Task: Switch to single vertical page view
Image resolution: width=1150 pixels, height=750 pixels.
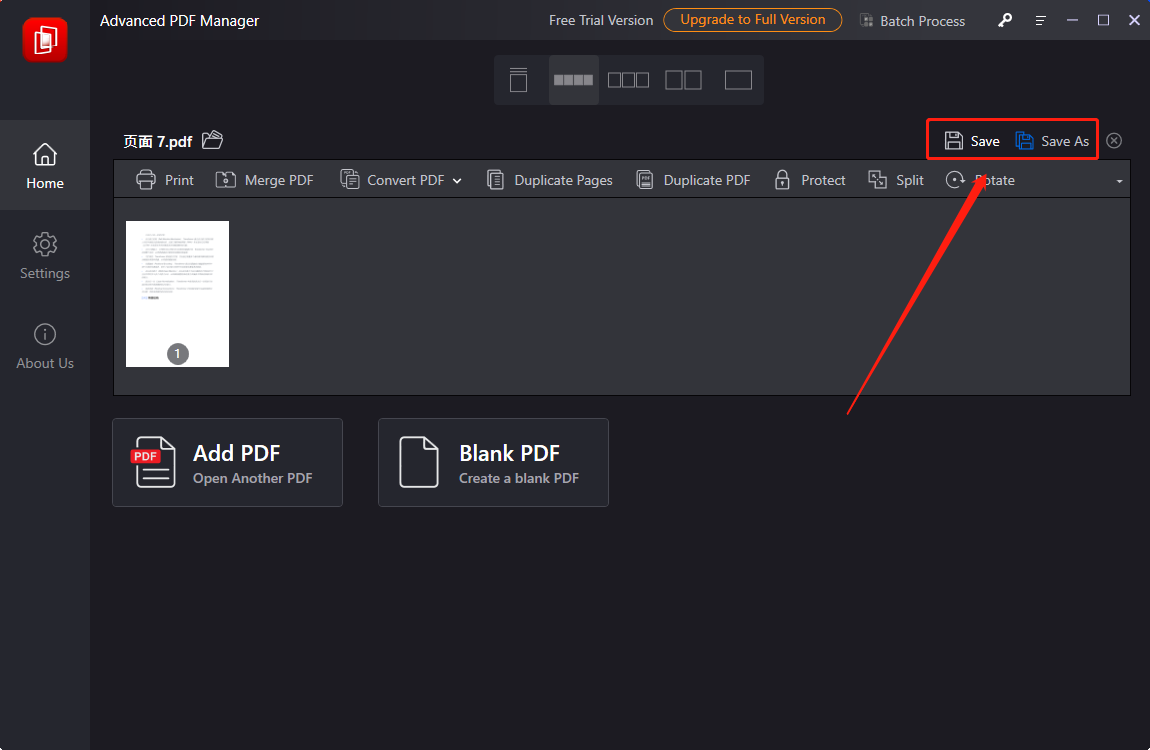Action: click(519, 80)
